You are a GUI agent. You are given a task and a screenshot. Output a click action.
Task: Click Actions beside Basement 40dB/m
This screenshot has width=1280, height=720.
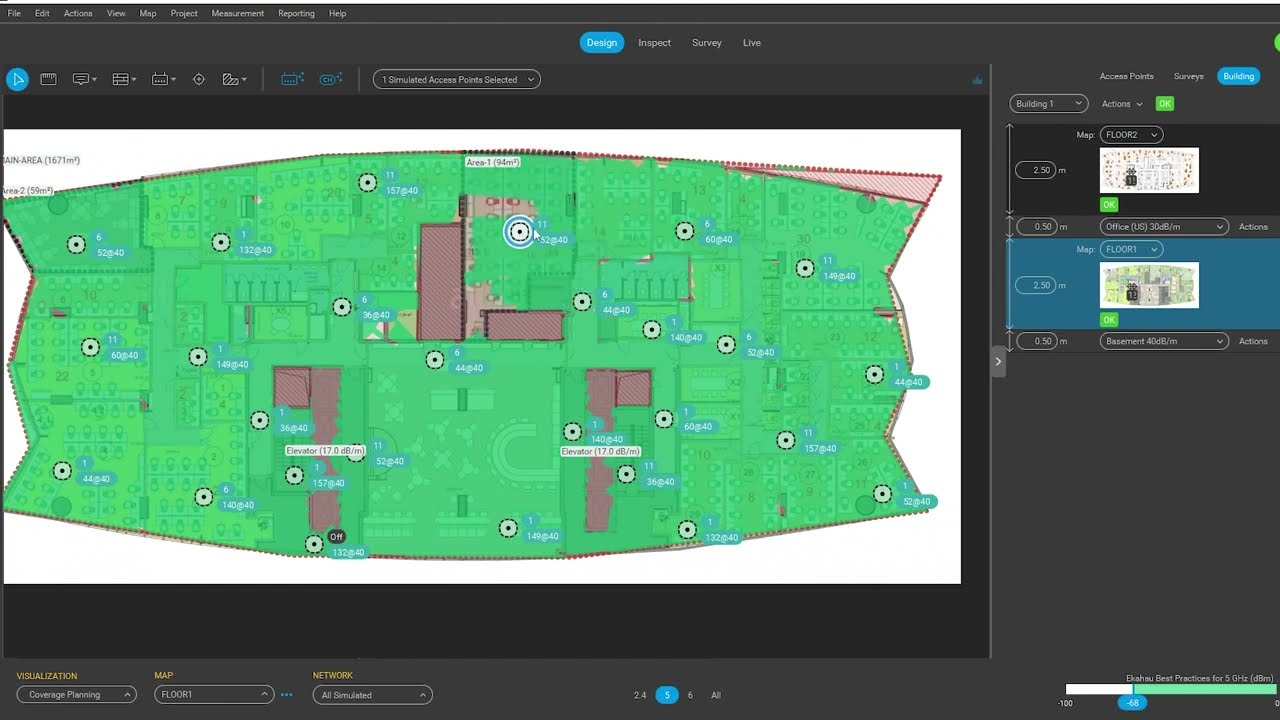pos(1254,341)
